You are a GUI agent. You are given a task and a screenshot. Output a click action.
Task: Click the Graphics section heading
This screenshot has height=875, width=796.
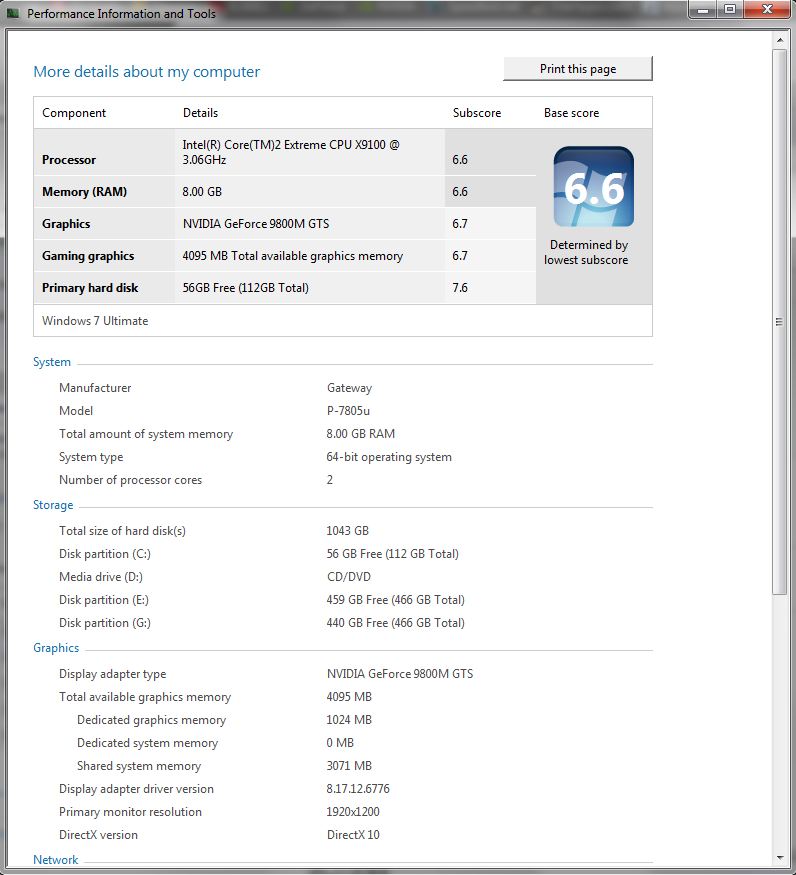(x=56, y=648)
